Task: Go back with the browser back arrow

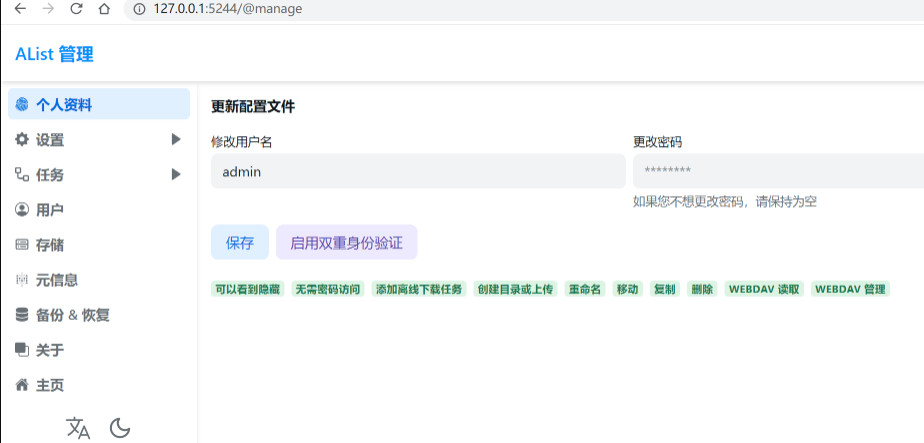Action: (x=19, y=9)
